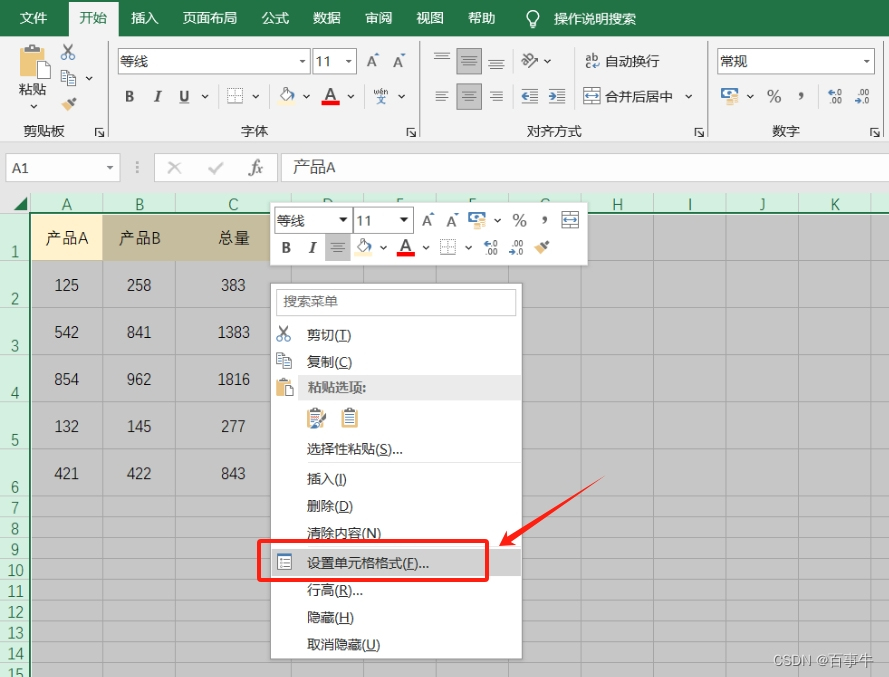
Task: Open mini toolbar font size dropdown
Action: coord(404,219)
